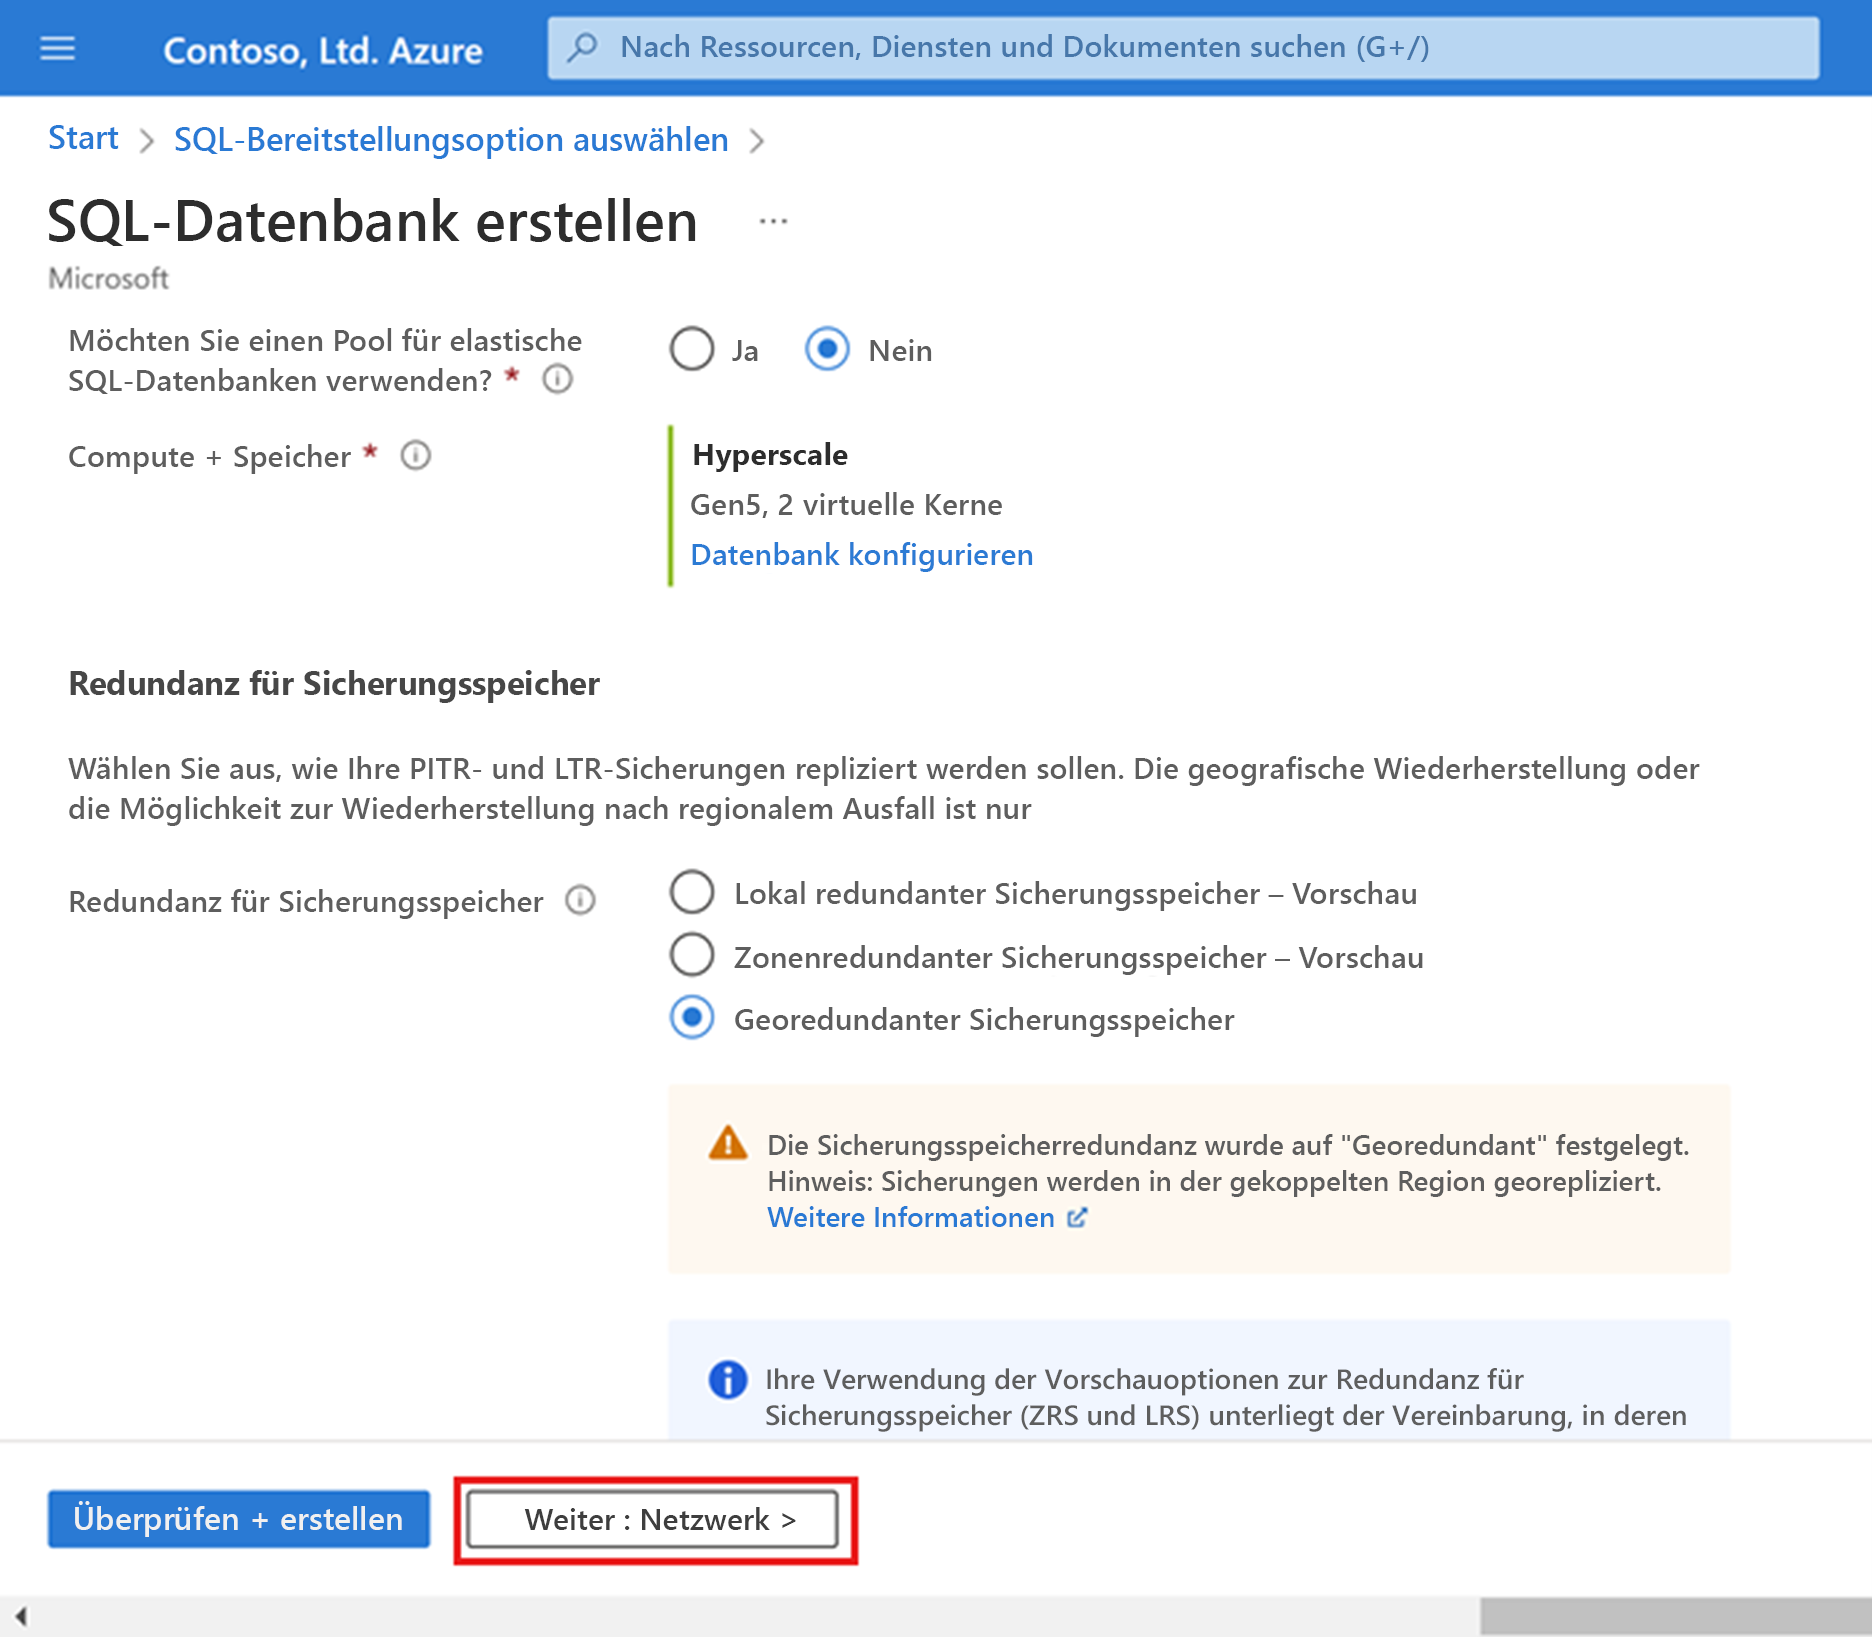Click Überprüfen + erstellen button
Viewport: 1872px width, 1637px height.
[x=239, y=1519]
